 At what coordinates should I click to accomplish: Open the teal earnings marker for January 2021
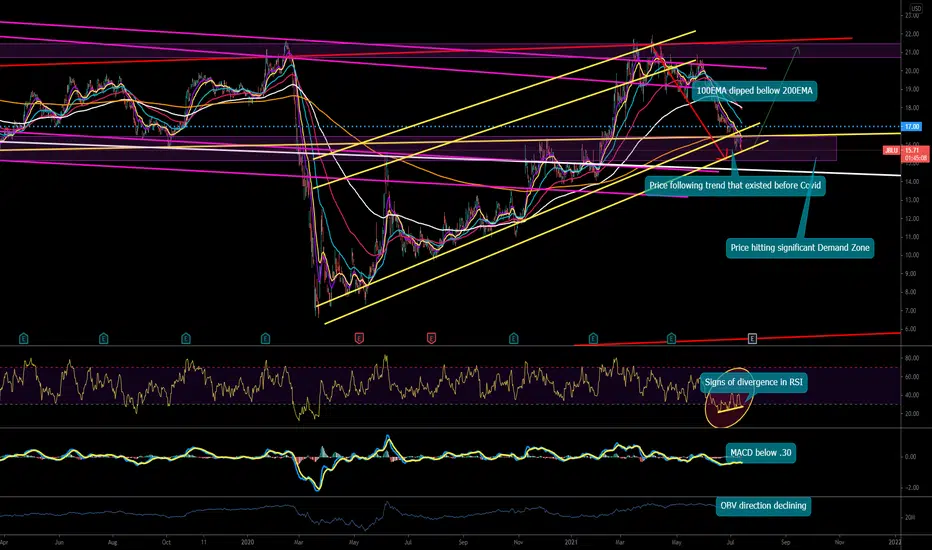tap(593, 339)
